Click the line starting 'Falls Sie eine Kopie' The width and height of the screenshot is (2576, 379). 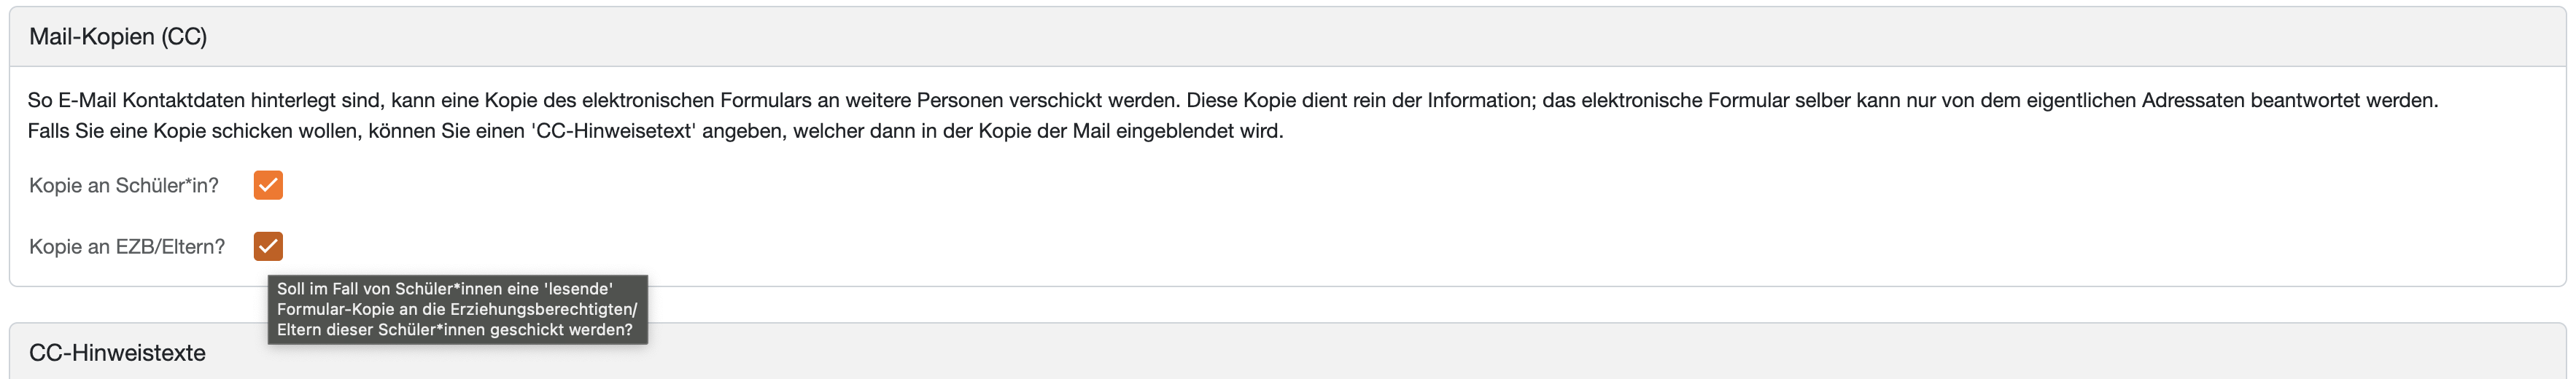click(x=654, y=131)
